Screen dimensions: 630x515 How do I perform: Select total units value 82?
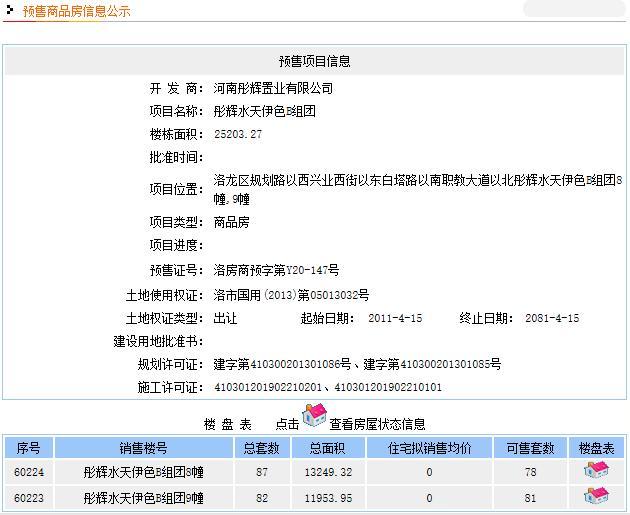(x=262, y=498)
